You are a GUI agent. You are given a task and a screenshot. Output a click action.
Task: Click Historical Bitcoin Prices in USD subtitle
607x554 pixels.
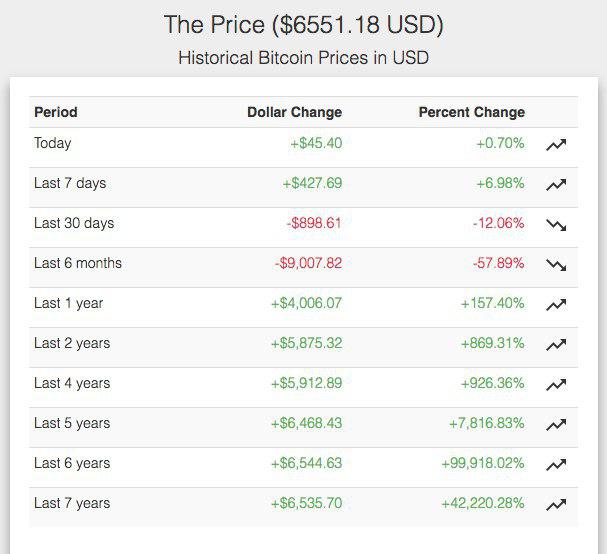coord(304,58)
